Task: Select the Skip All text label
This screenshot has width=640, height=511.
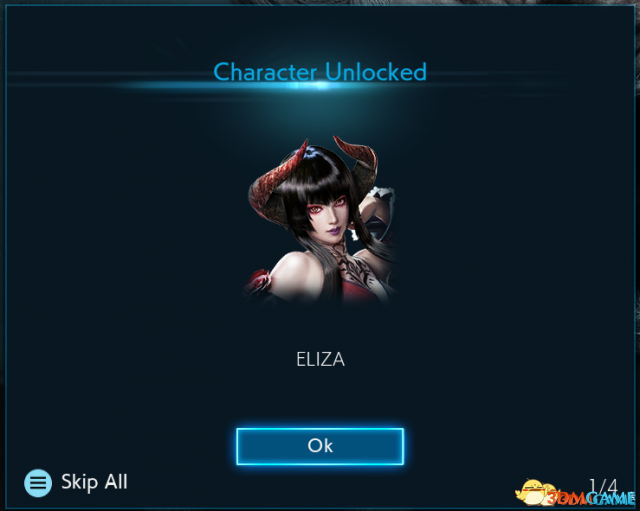Action: [x=94, y=482]
